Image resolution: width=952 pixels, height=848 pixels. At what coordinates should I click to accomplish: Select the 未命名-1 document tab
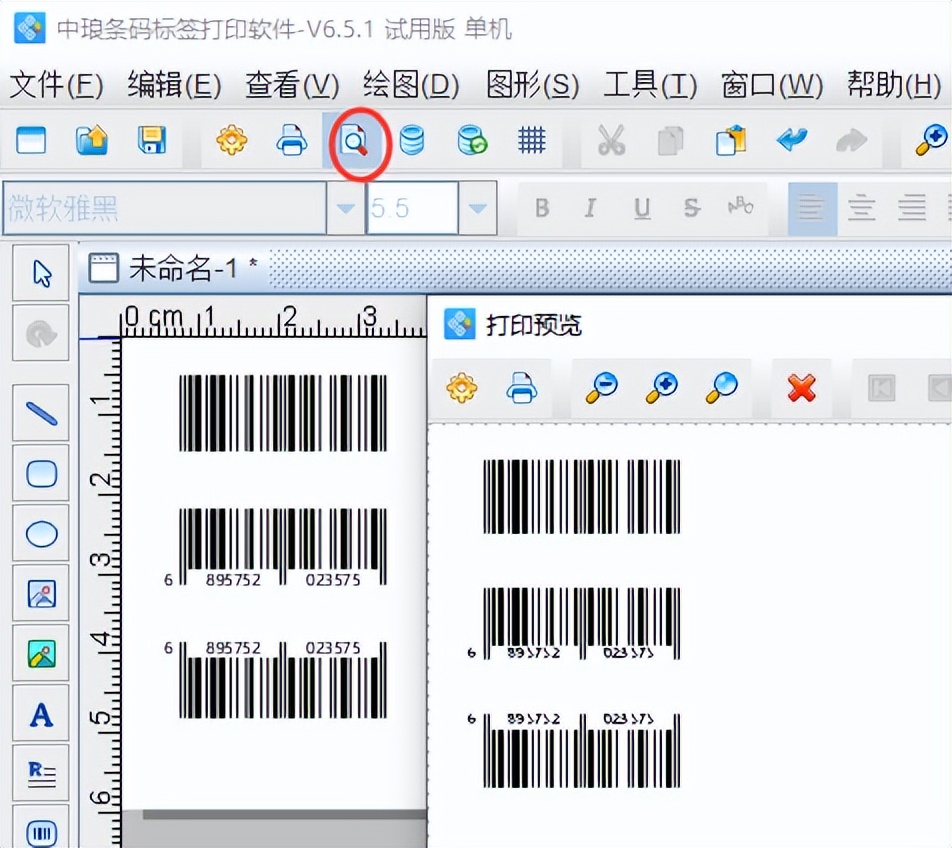click(x=174, y=268)
